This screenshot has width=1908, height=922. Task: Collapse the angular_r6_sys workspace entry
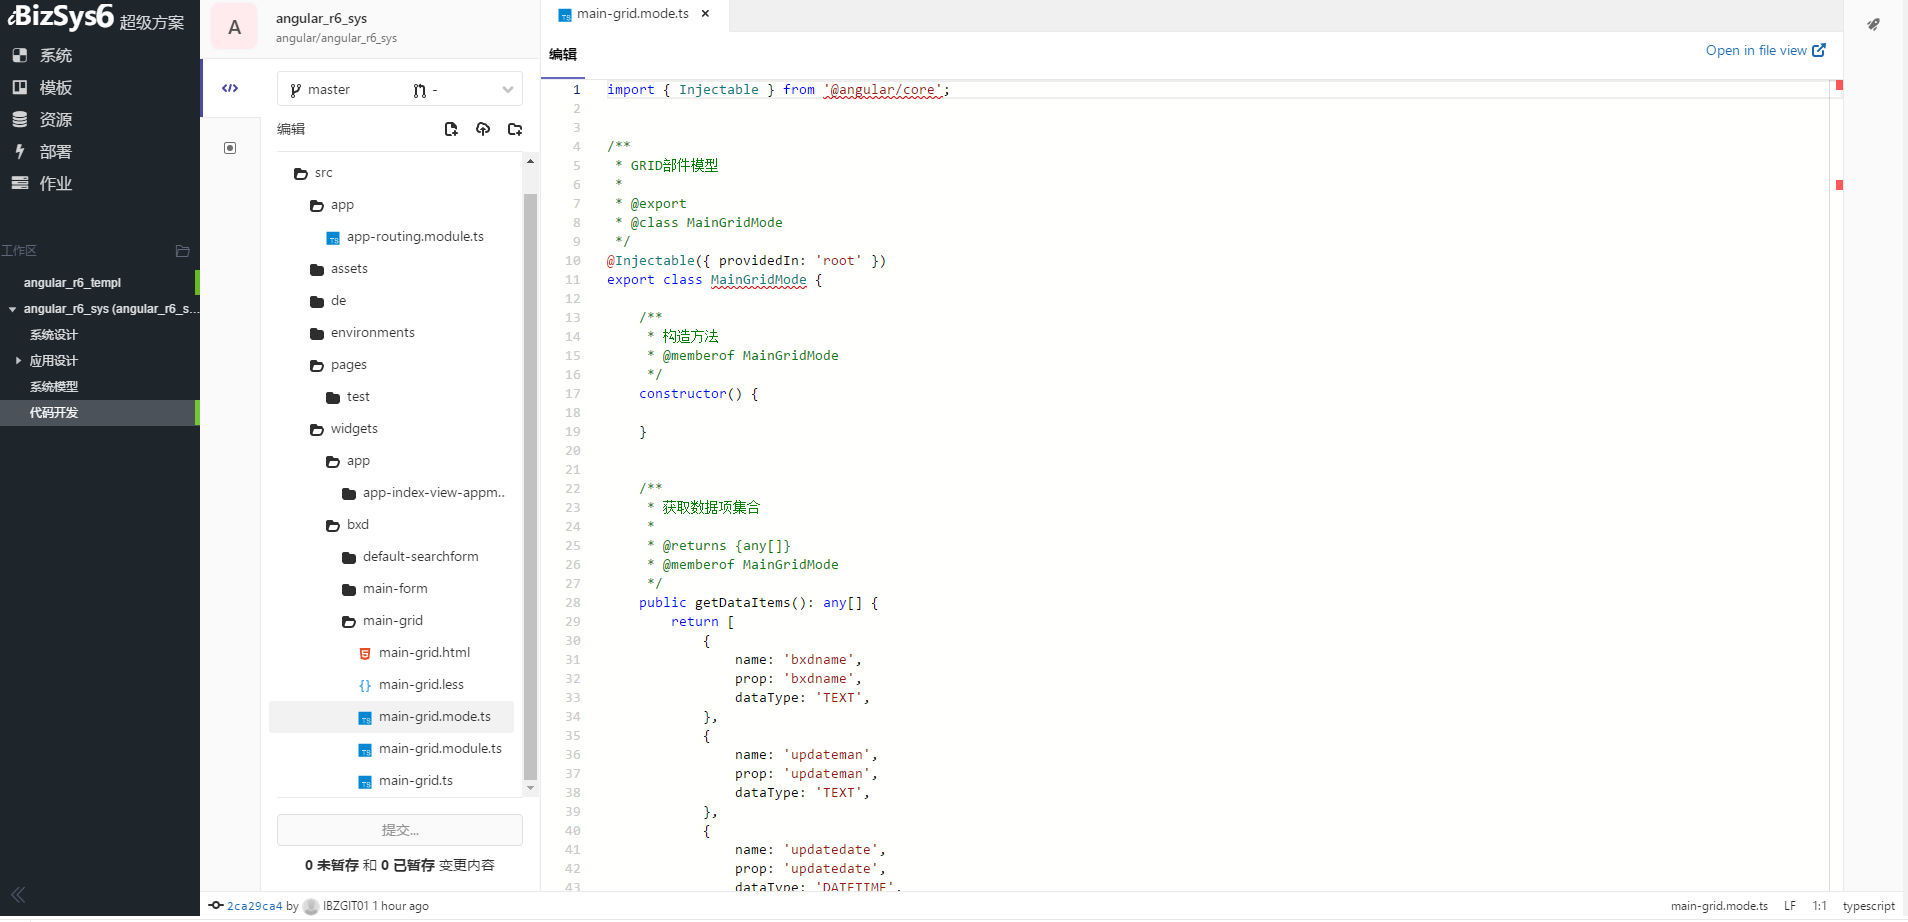point(12,310)
